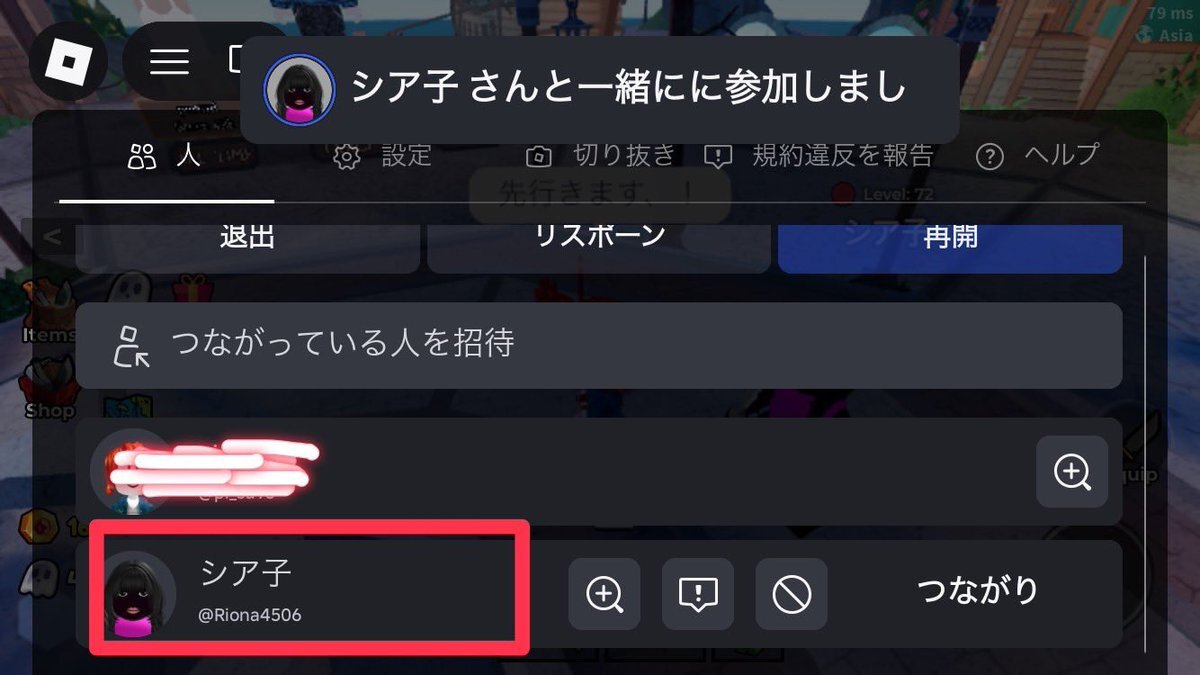
Task: Tap the シア子 join notification banner
Action: click(600, 90)
